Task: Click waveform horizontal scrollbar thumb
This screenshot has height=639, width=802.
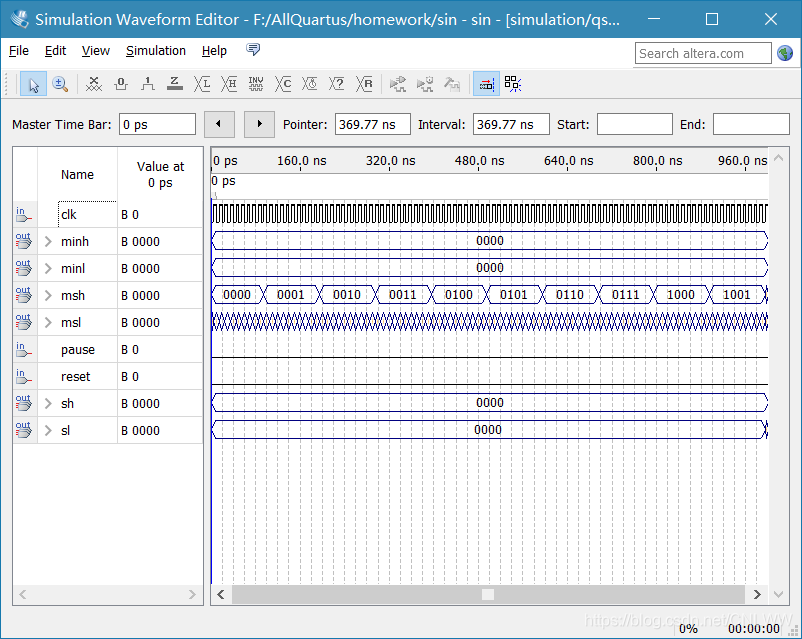Action: (x=488, y=594)
